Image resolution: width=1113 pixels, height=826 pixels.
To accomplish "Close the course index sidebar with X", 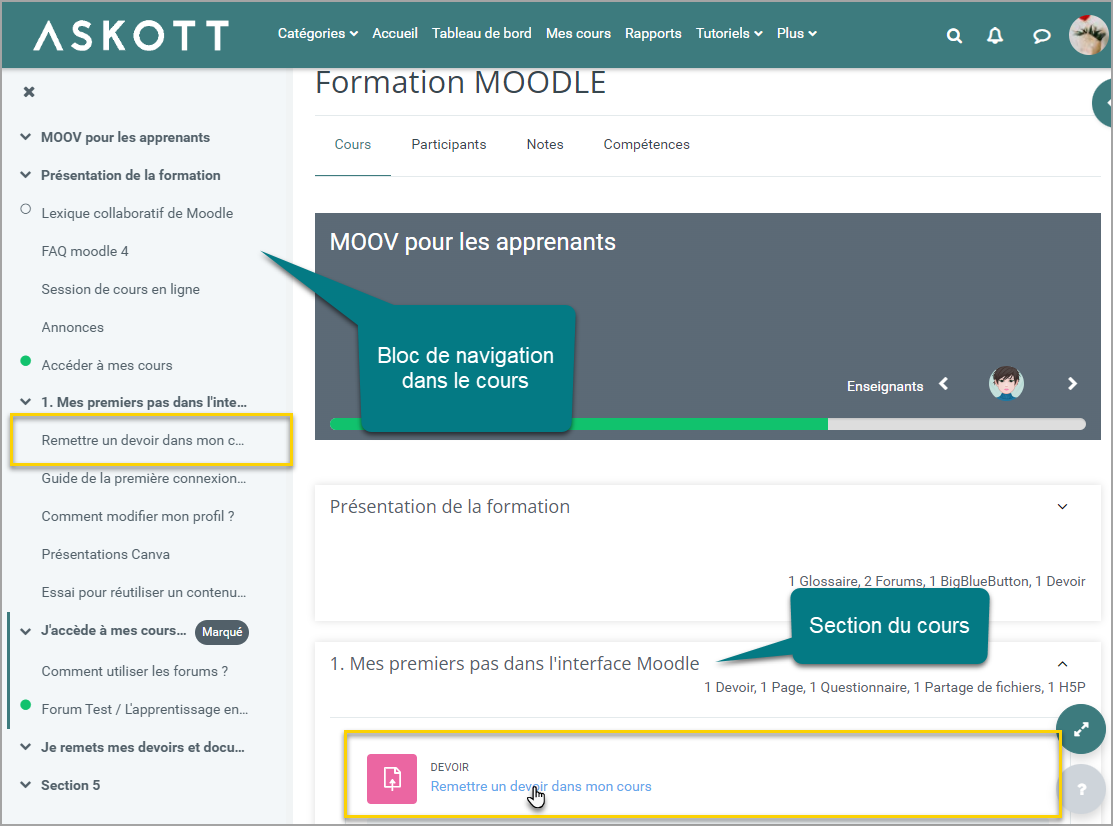I will click(x=29, y=92).
